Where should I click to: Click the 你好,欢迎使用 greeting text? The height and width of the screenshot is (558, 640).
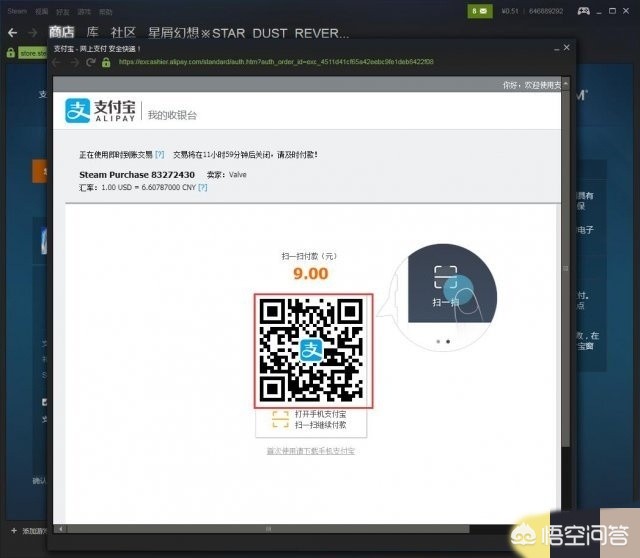click(x=532, y=85)
